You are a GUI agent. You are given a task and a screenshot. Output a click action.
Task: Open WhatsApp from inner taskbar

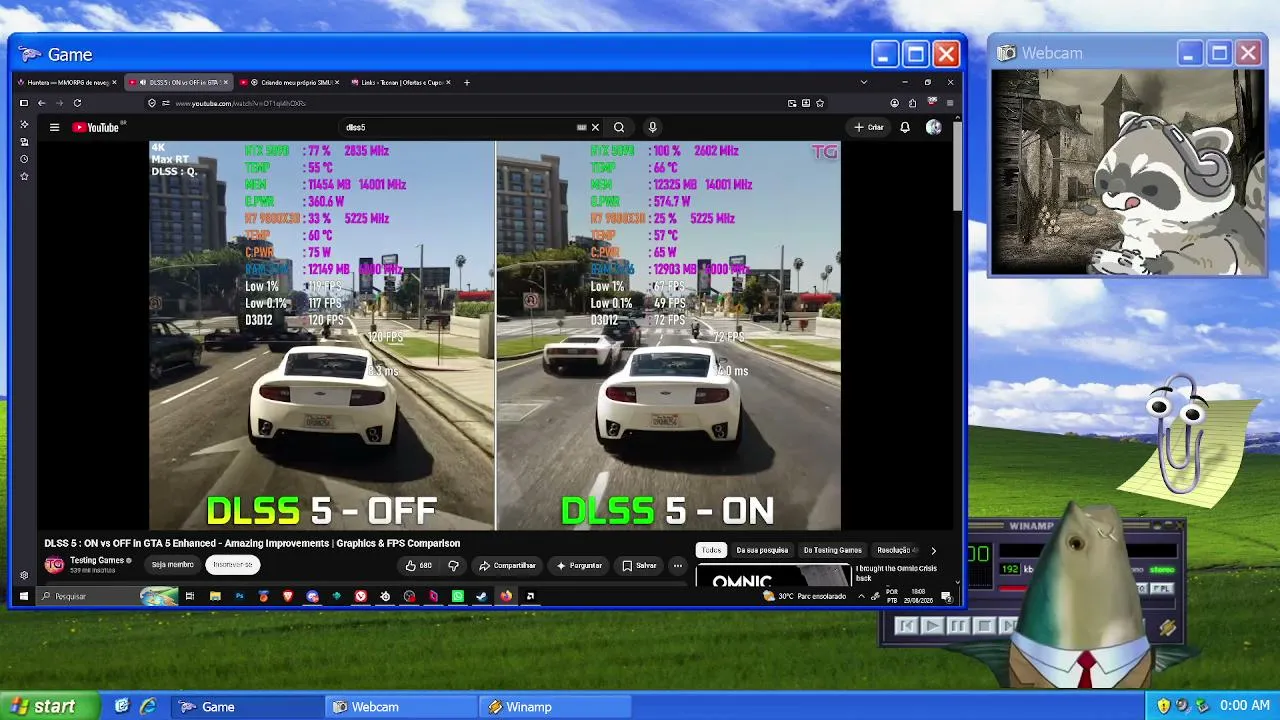coord(457,596)
